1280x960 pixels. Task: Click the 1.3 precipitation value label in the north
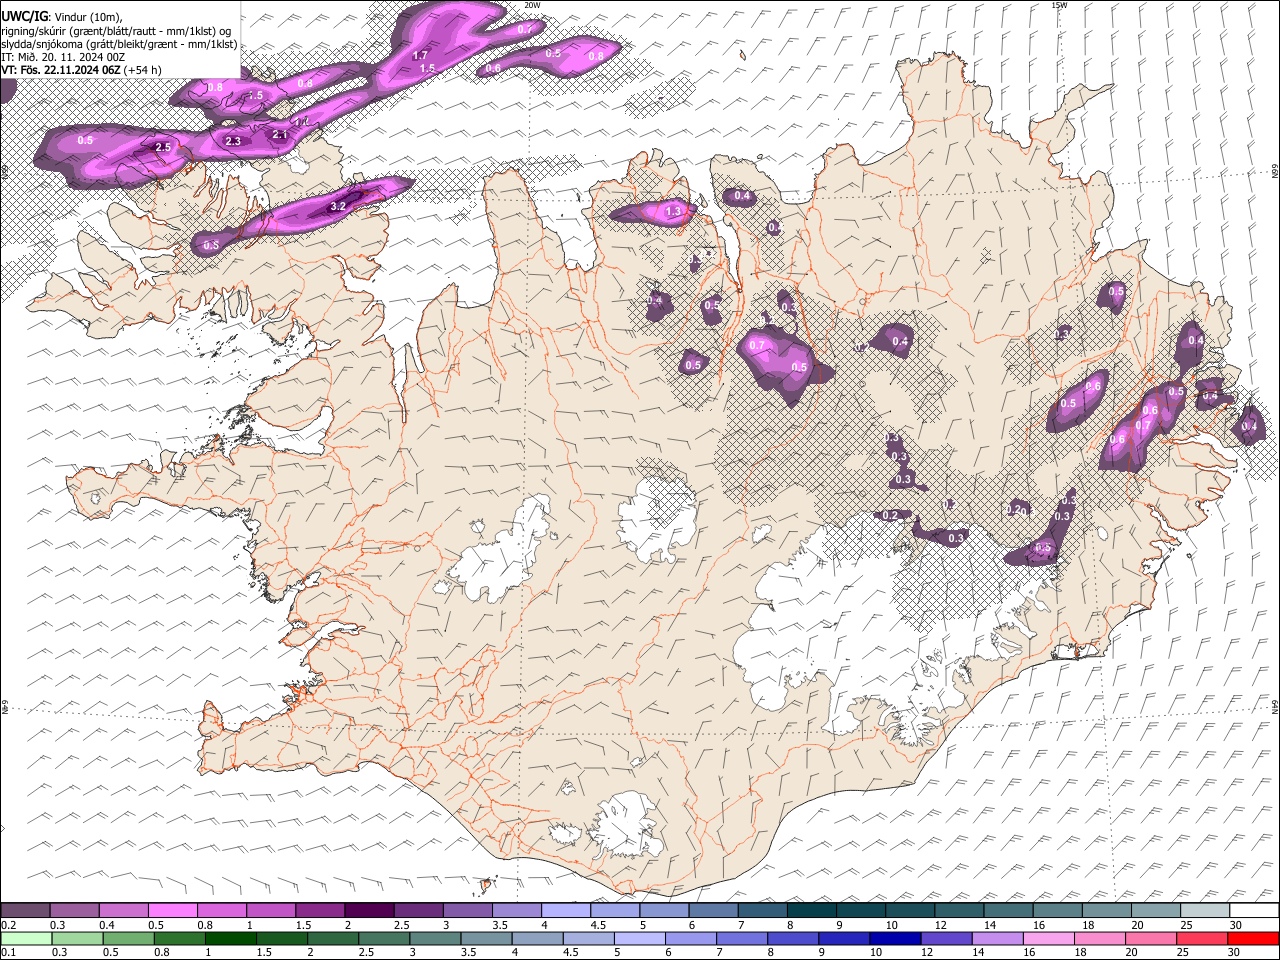[x=673, y=211]
